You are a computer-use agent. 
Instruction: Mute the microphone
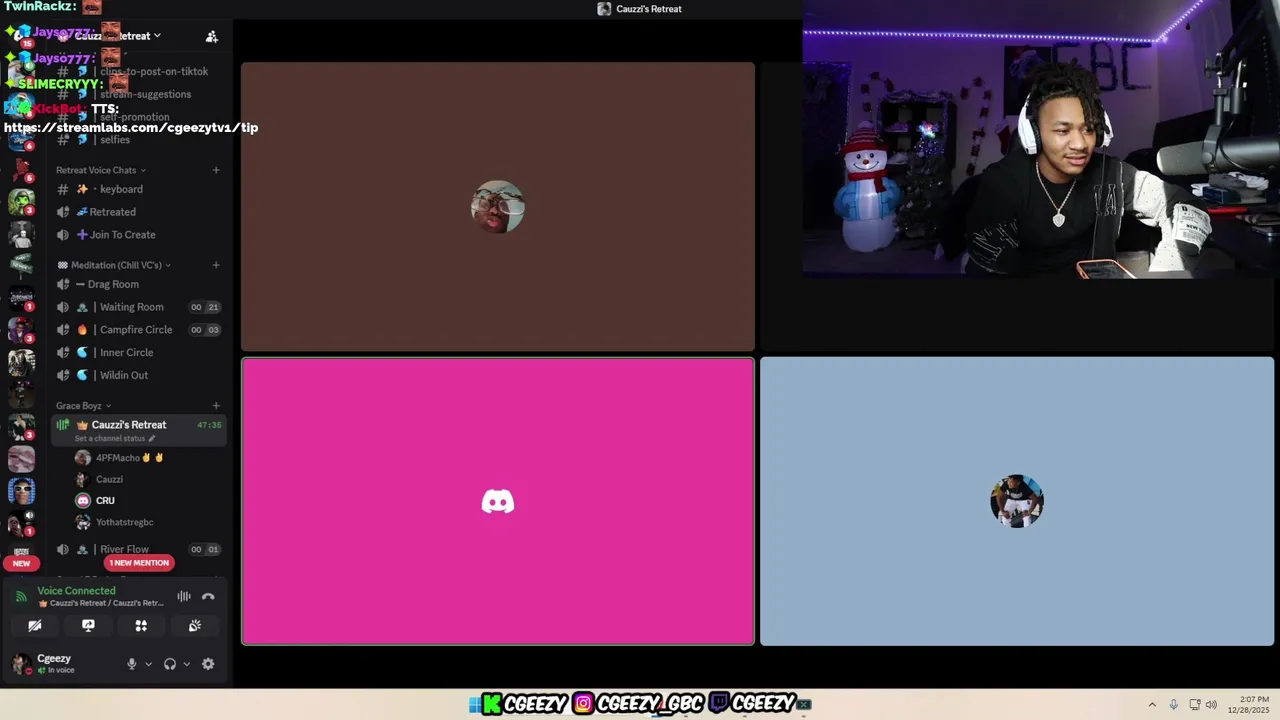pyautogui.click(x=131, y=664)
